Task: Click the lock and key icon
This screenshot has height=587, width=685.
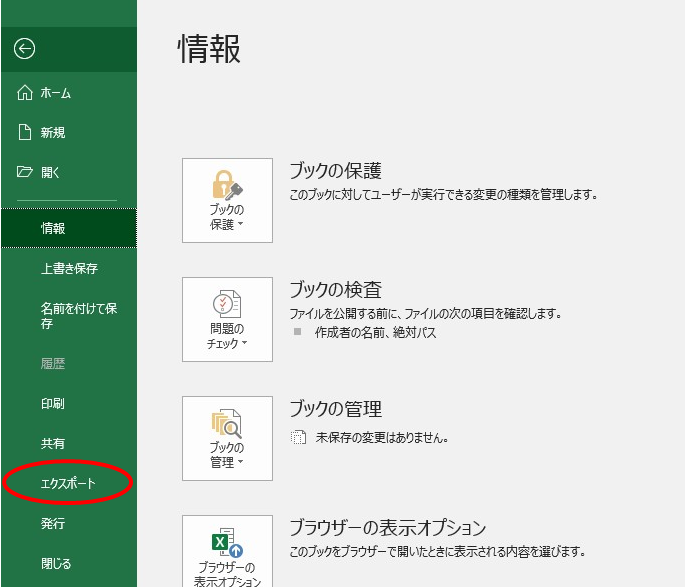Action: click(227, 186)
